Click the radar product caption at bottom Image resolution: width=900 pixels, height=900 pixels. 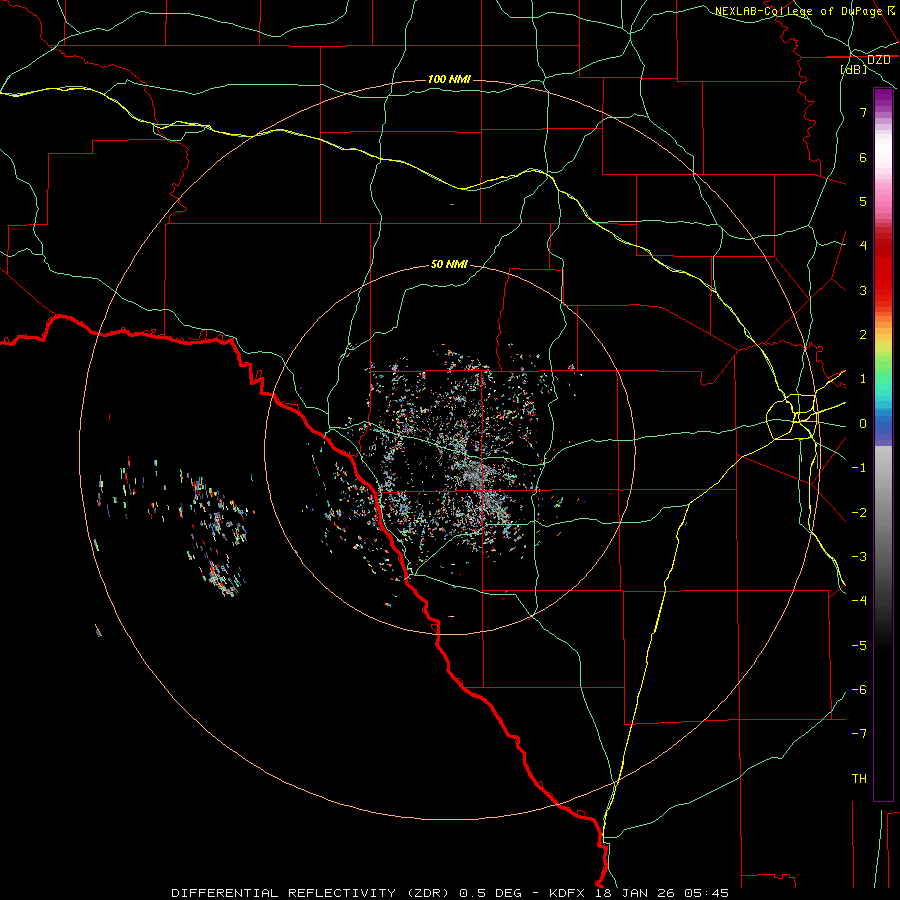click(450, 893)
